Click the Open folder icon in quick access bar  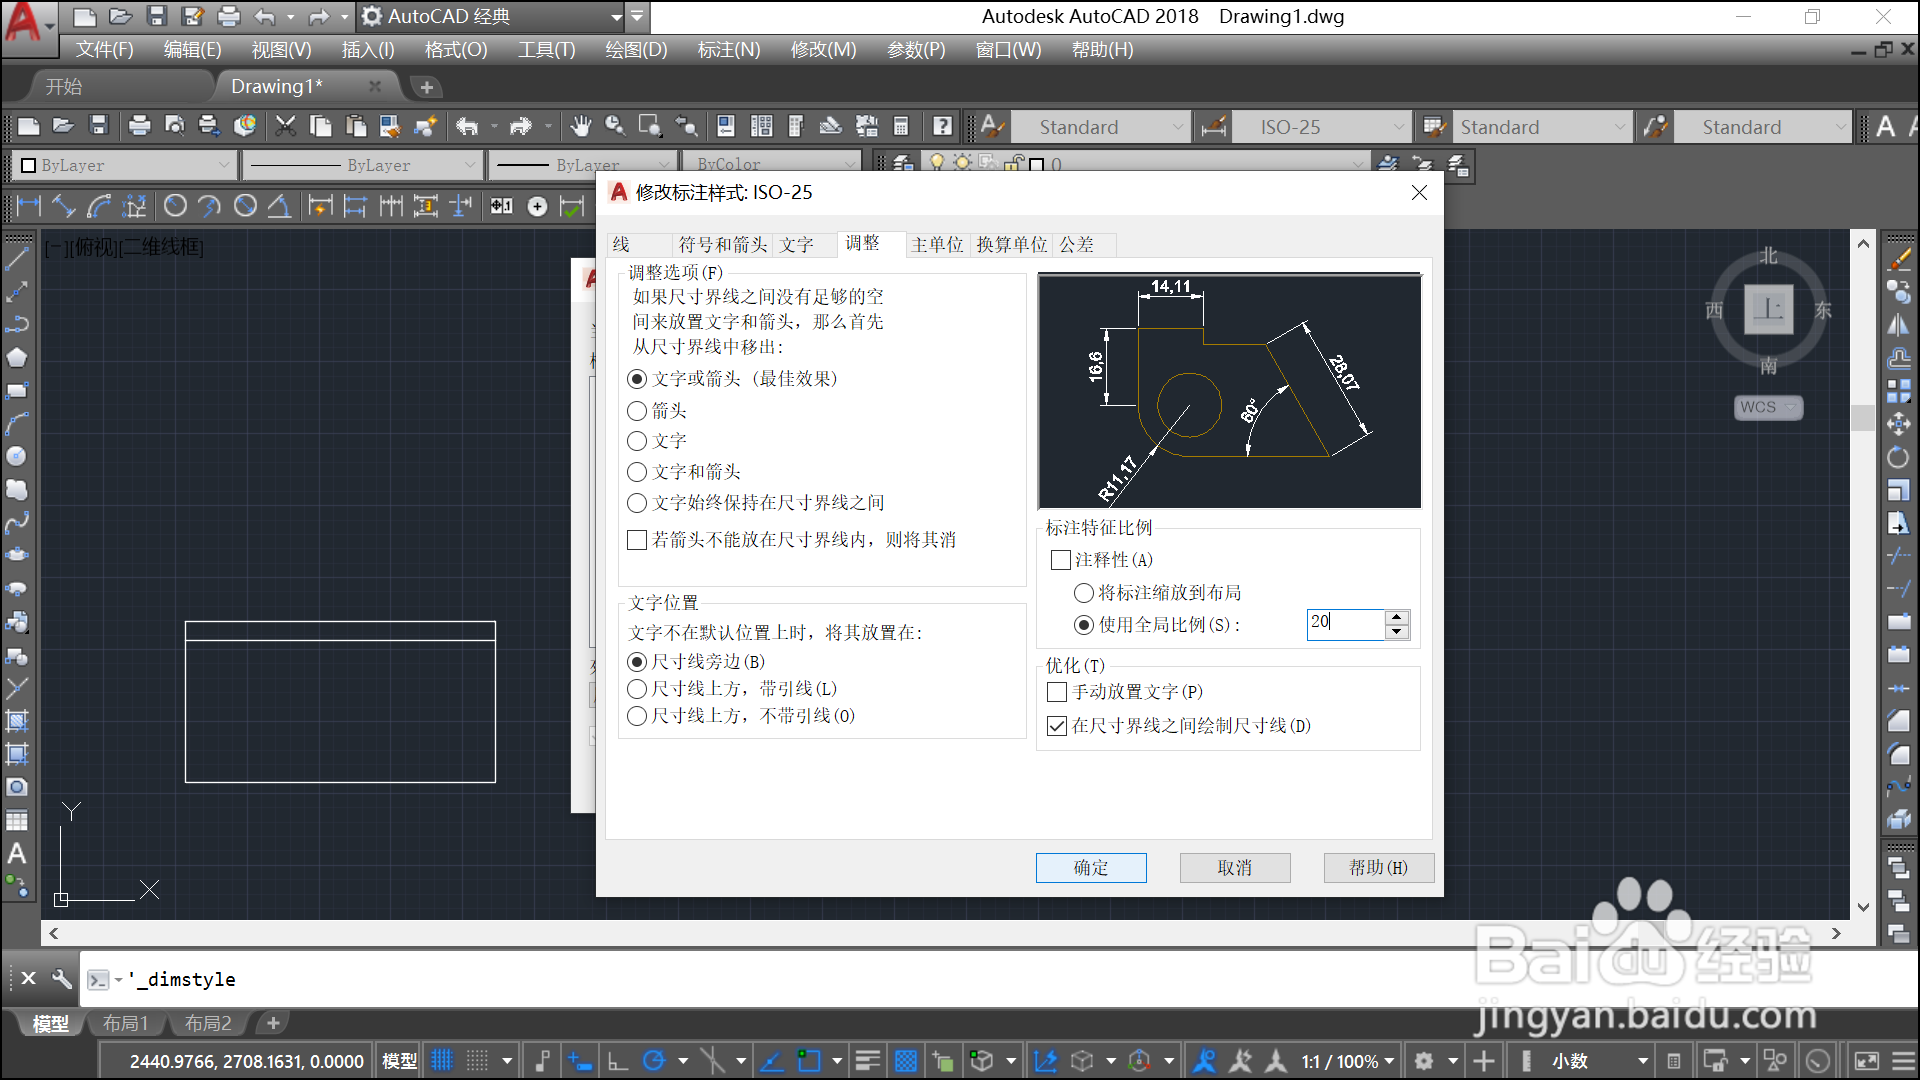pyautogui.click(x=120, y=16)
